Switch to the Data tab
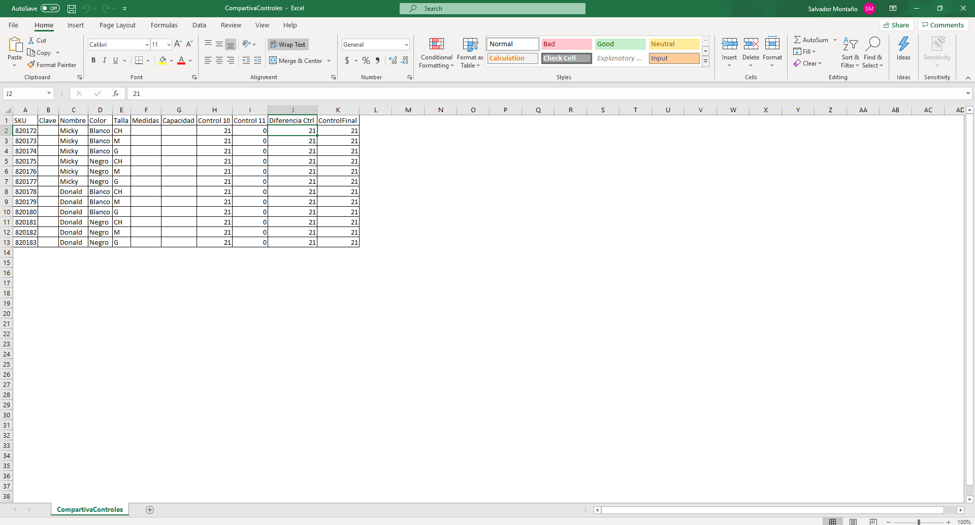Image resolution: width=975 pixels, height=525 pixels. pos(199,26)
